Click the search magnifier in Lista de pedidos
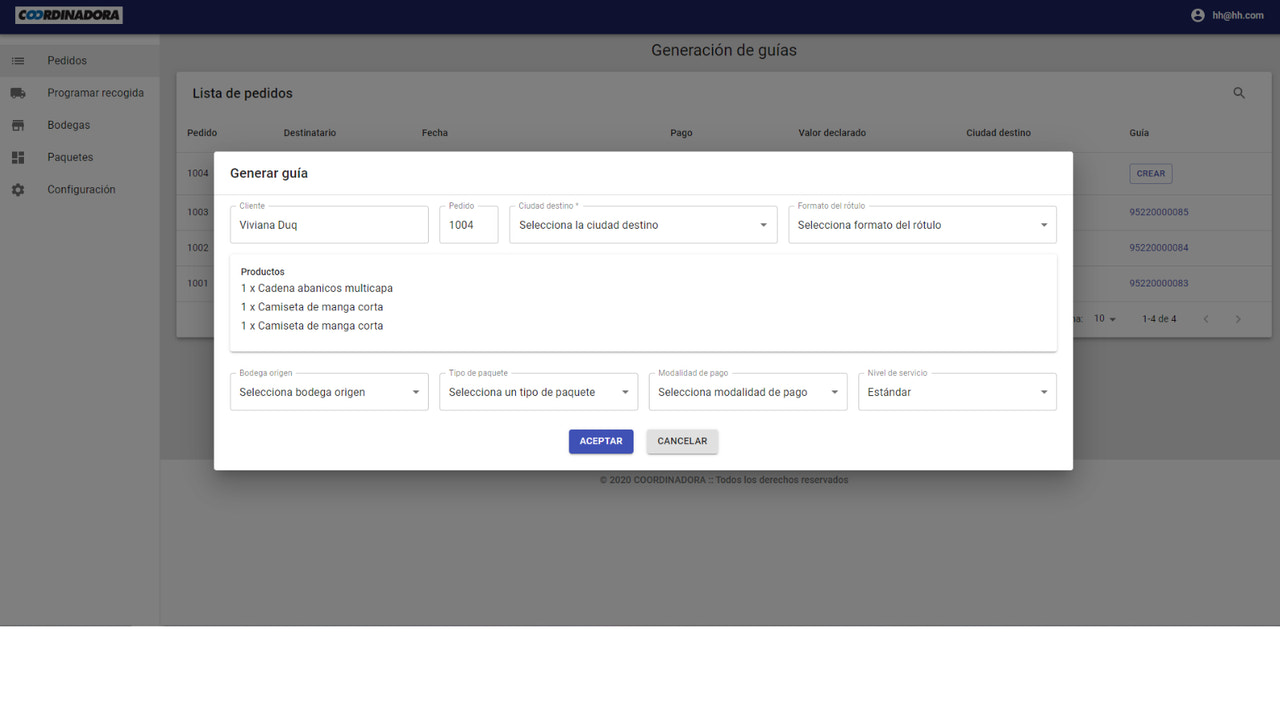Viewport: 1280px width, 720px height. point(1239,93)
